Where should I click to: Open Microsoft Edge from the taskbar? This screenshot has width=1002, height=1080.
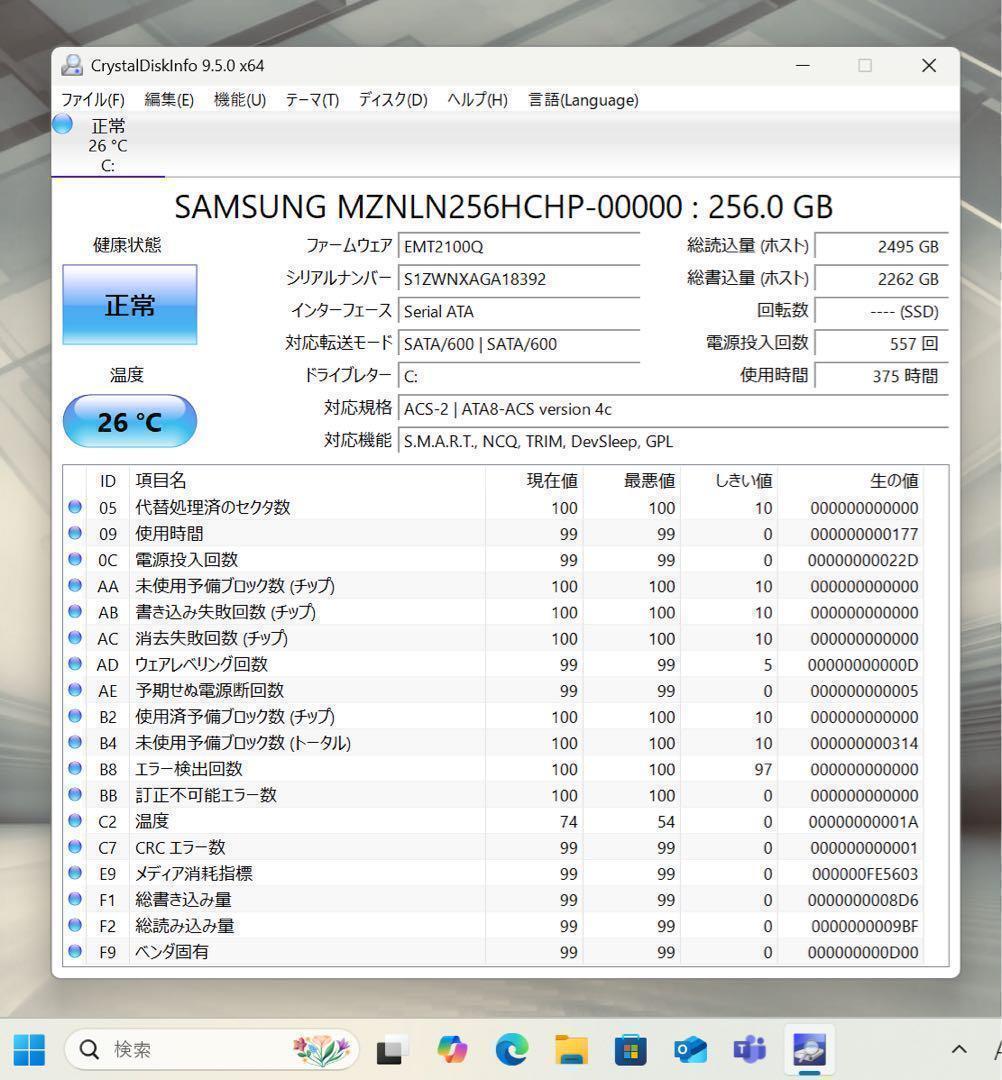click(512, 1050)
